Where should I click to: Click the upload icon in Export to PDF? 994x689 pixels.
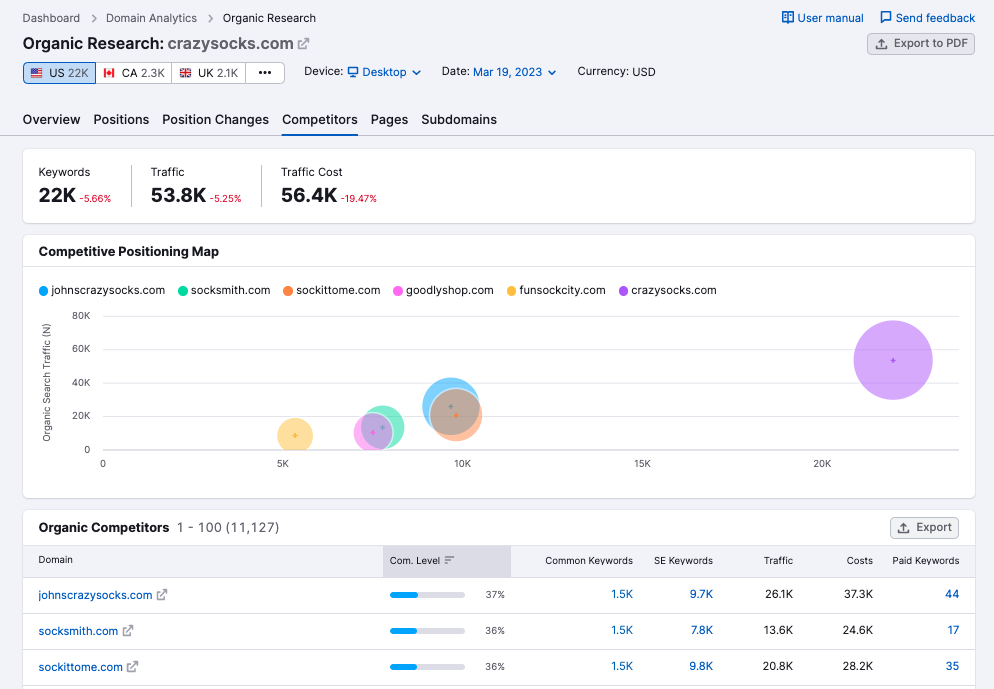click(x=881, y=44)
